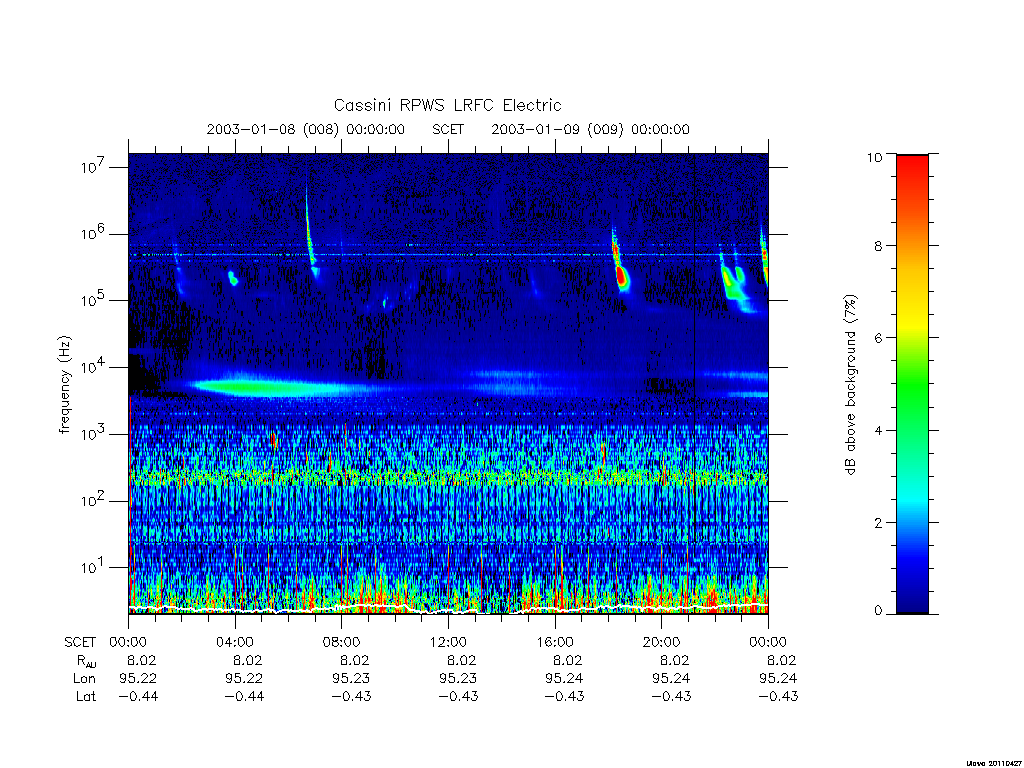Viewport: 1024px width, 768px height.
Task: Select the colorbar tick label 4
Action: (878, 430)
